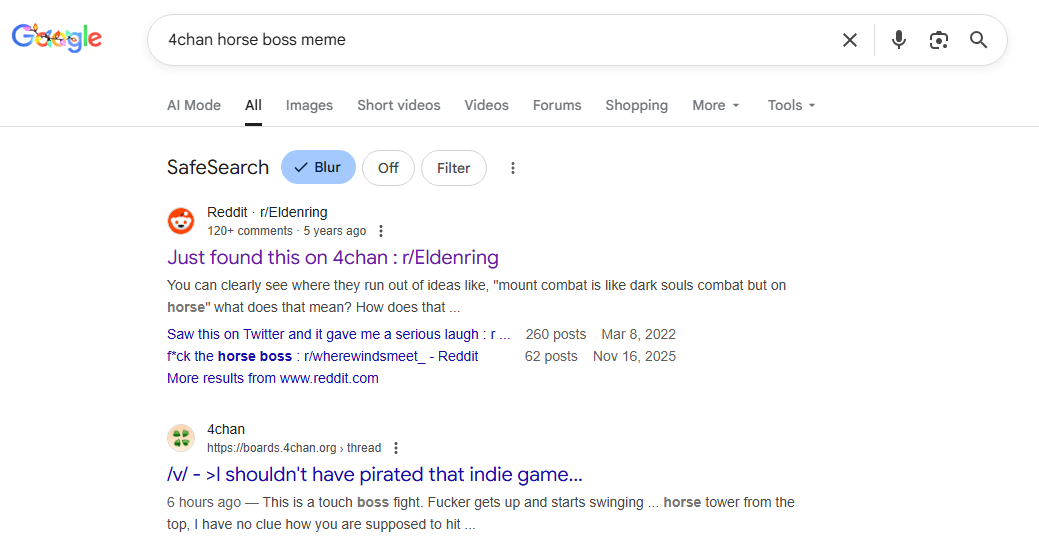Open the Images tab
The height and width of the screenshot is (555, 1039).
point(309,105)
